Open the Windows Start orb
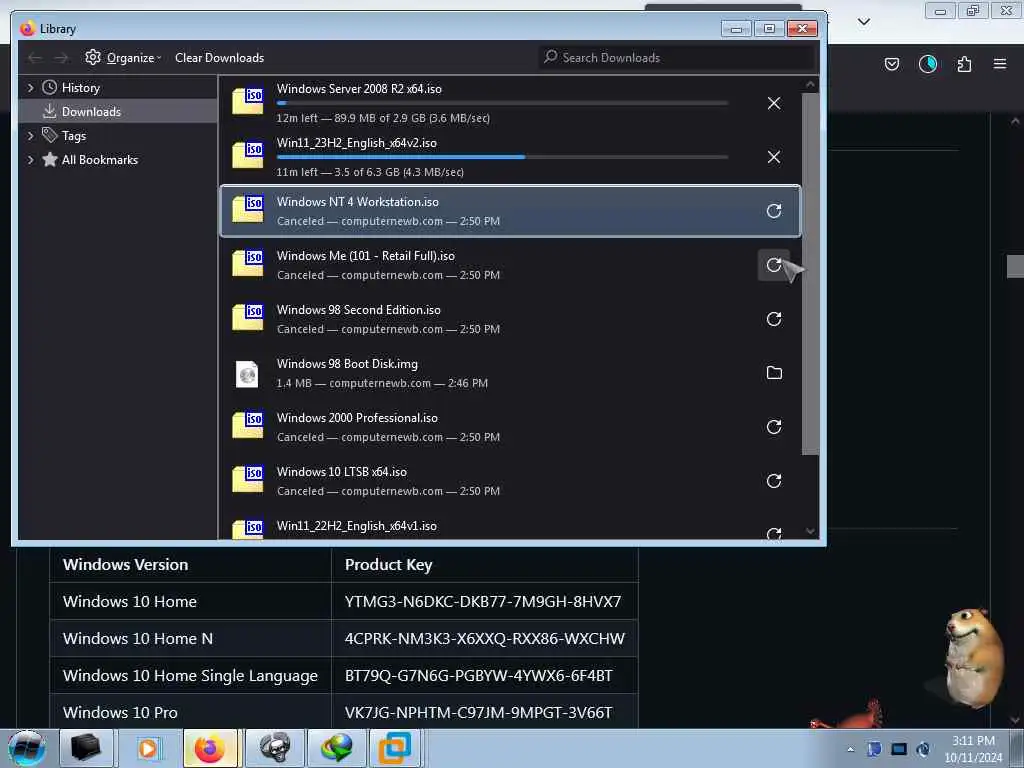The image size is (1024, 768). (27, 748)
